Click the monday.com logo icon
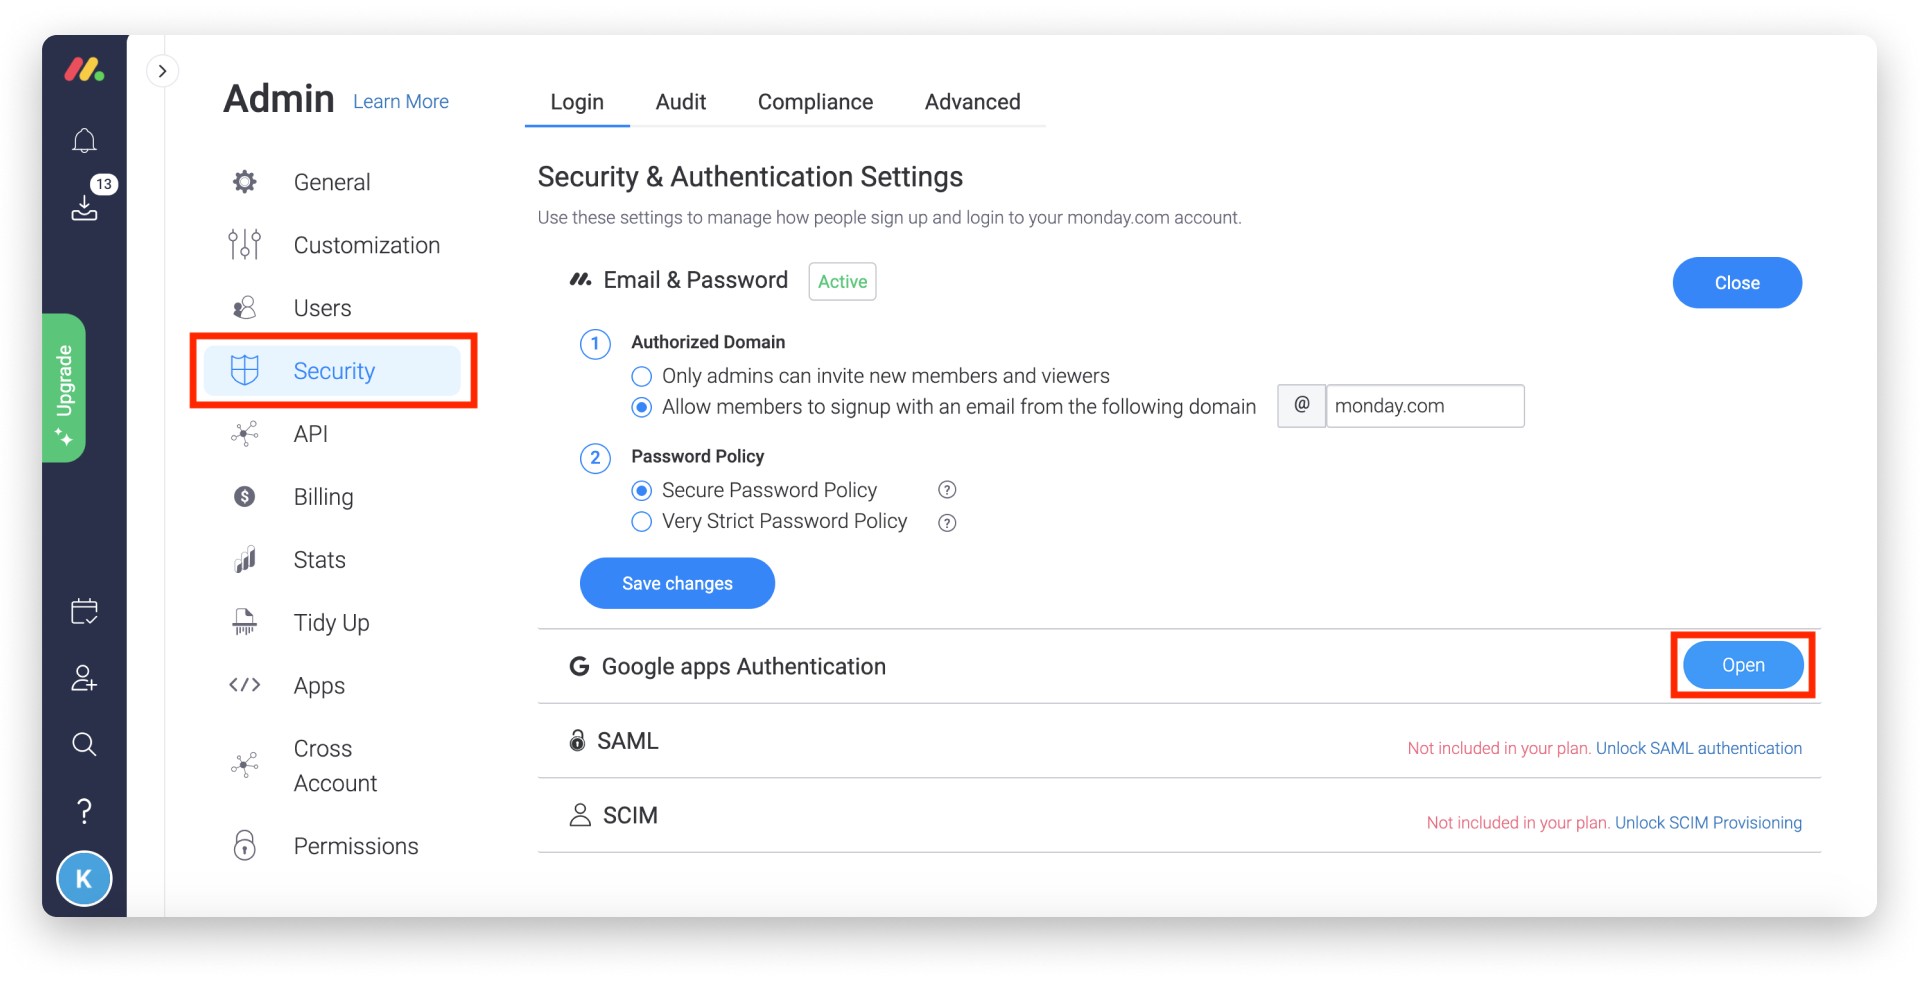Image resolution: width=1920 pixels, height=982 pixels. 84,69
